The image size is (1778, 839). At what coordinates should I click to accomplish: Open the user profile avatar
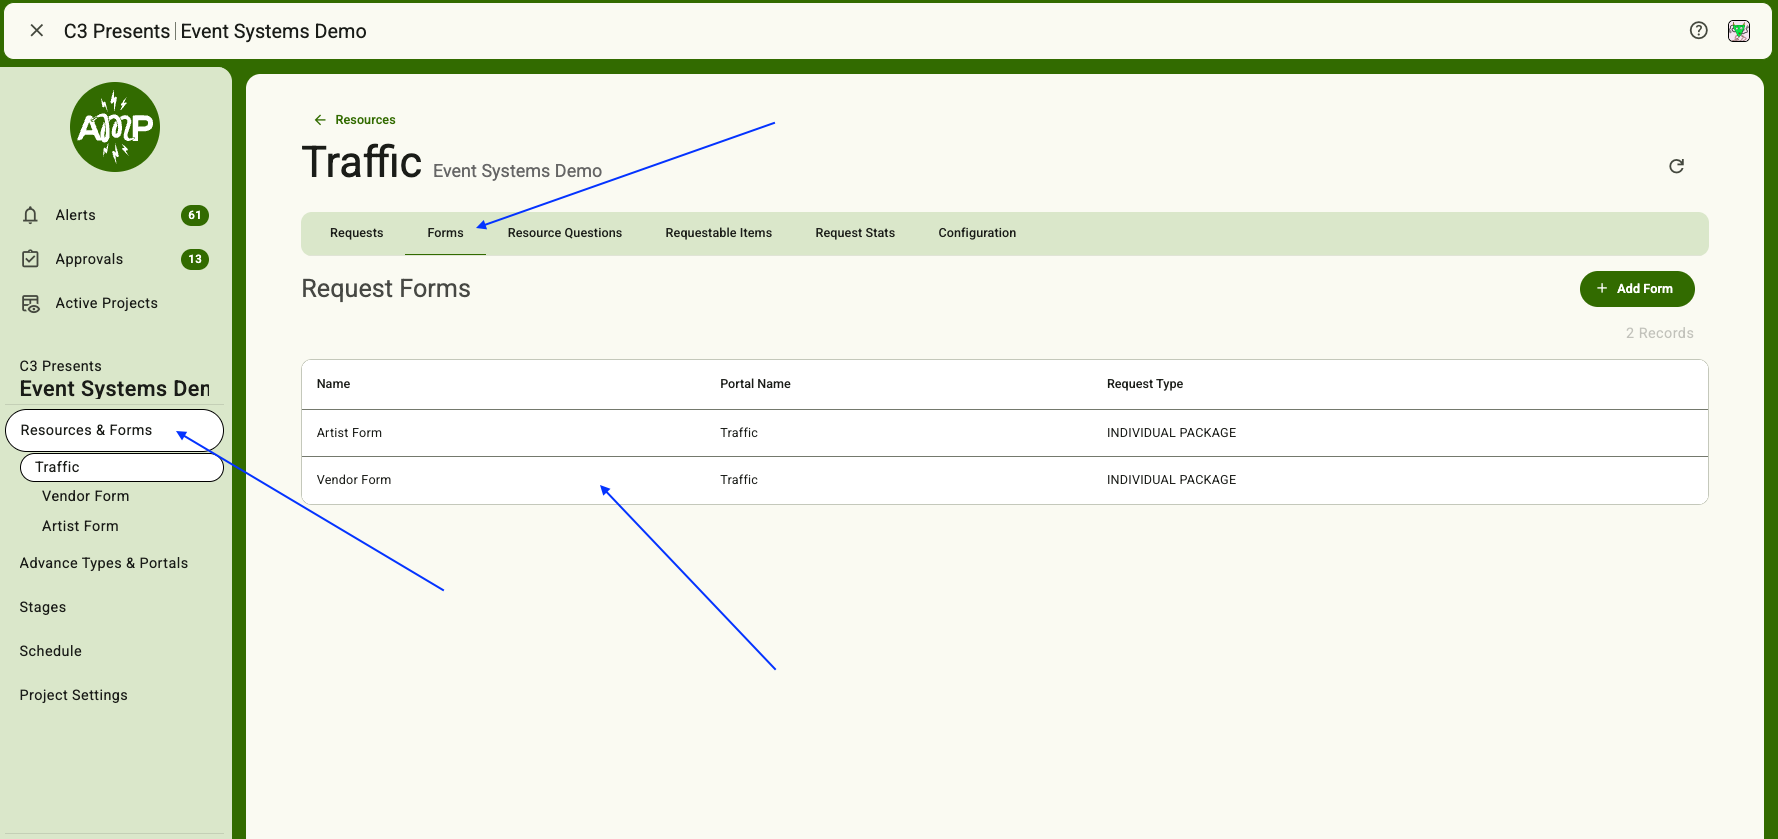1739,31
